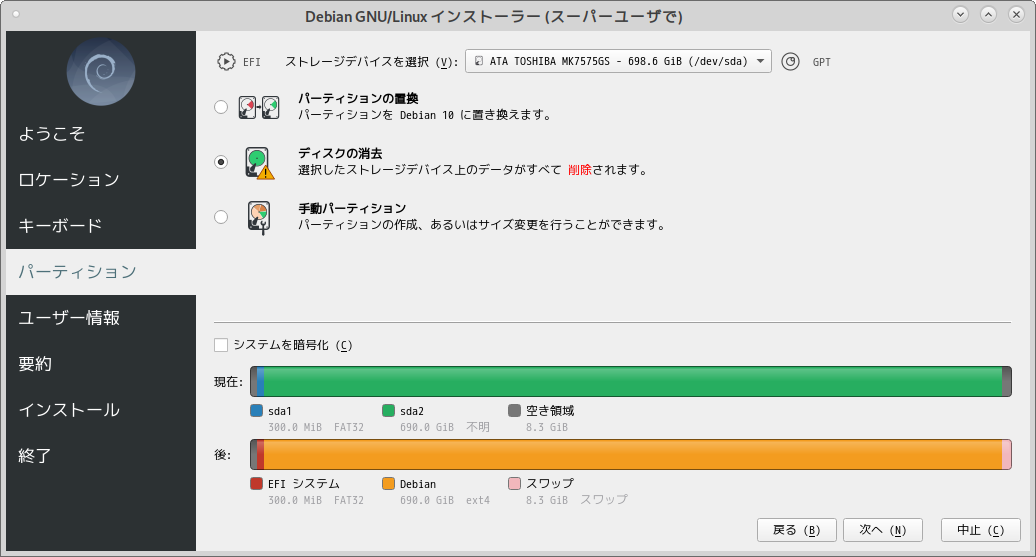1036x557 pixels.
Task: Click the 後: label
Action: [x=223, y=455]
